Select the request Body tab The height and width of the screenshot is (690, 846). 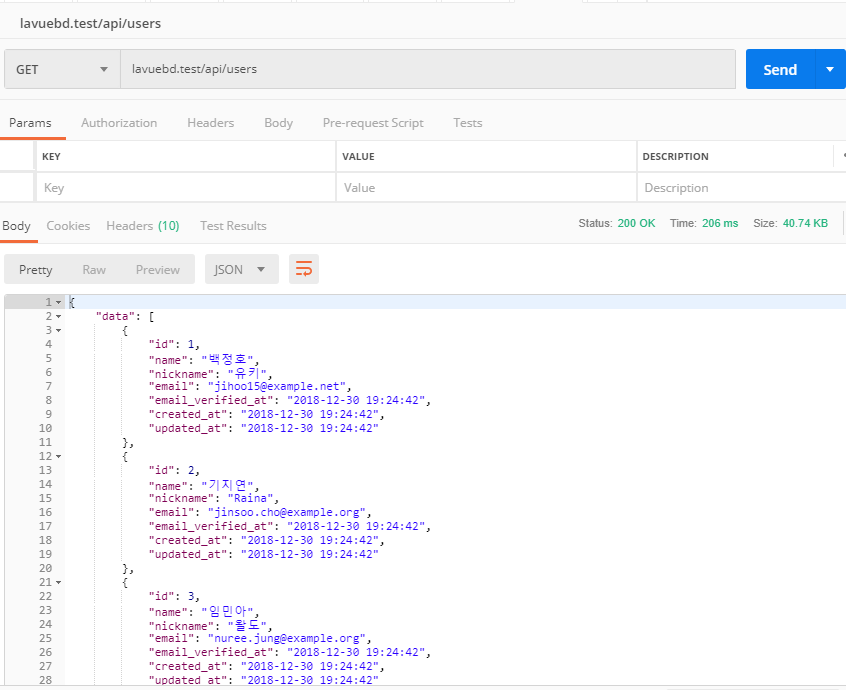tap(278, 123)
